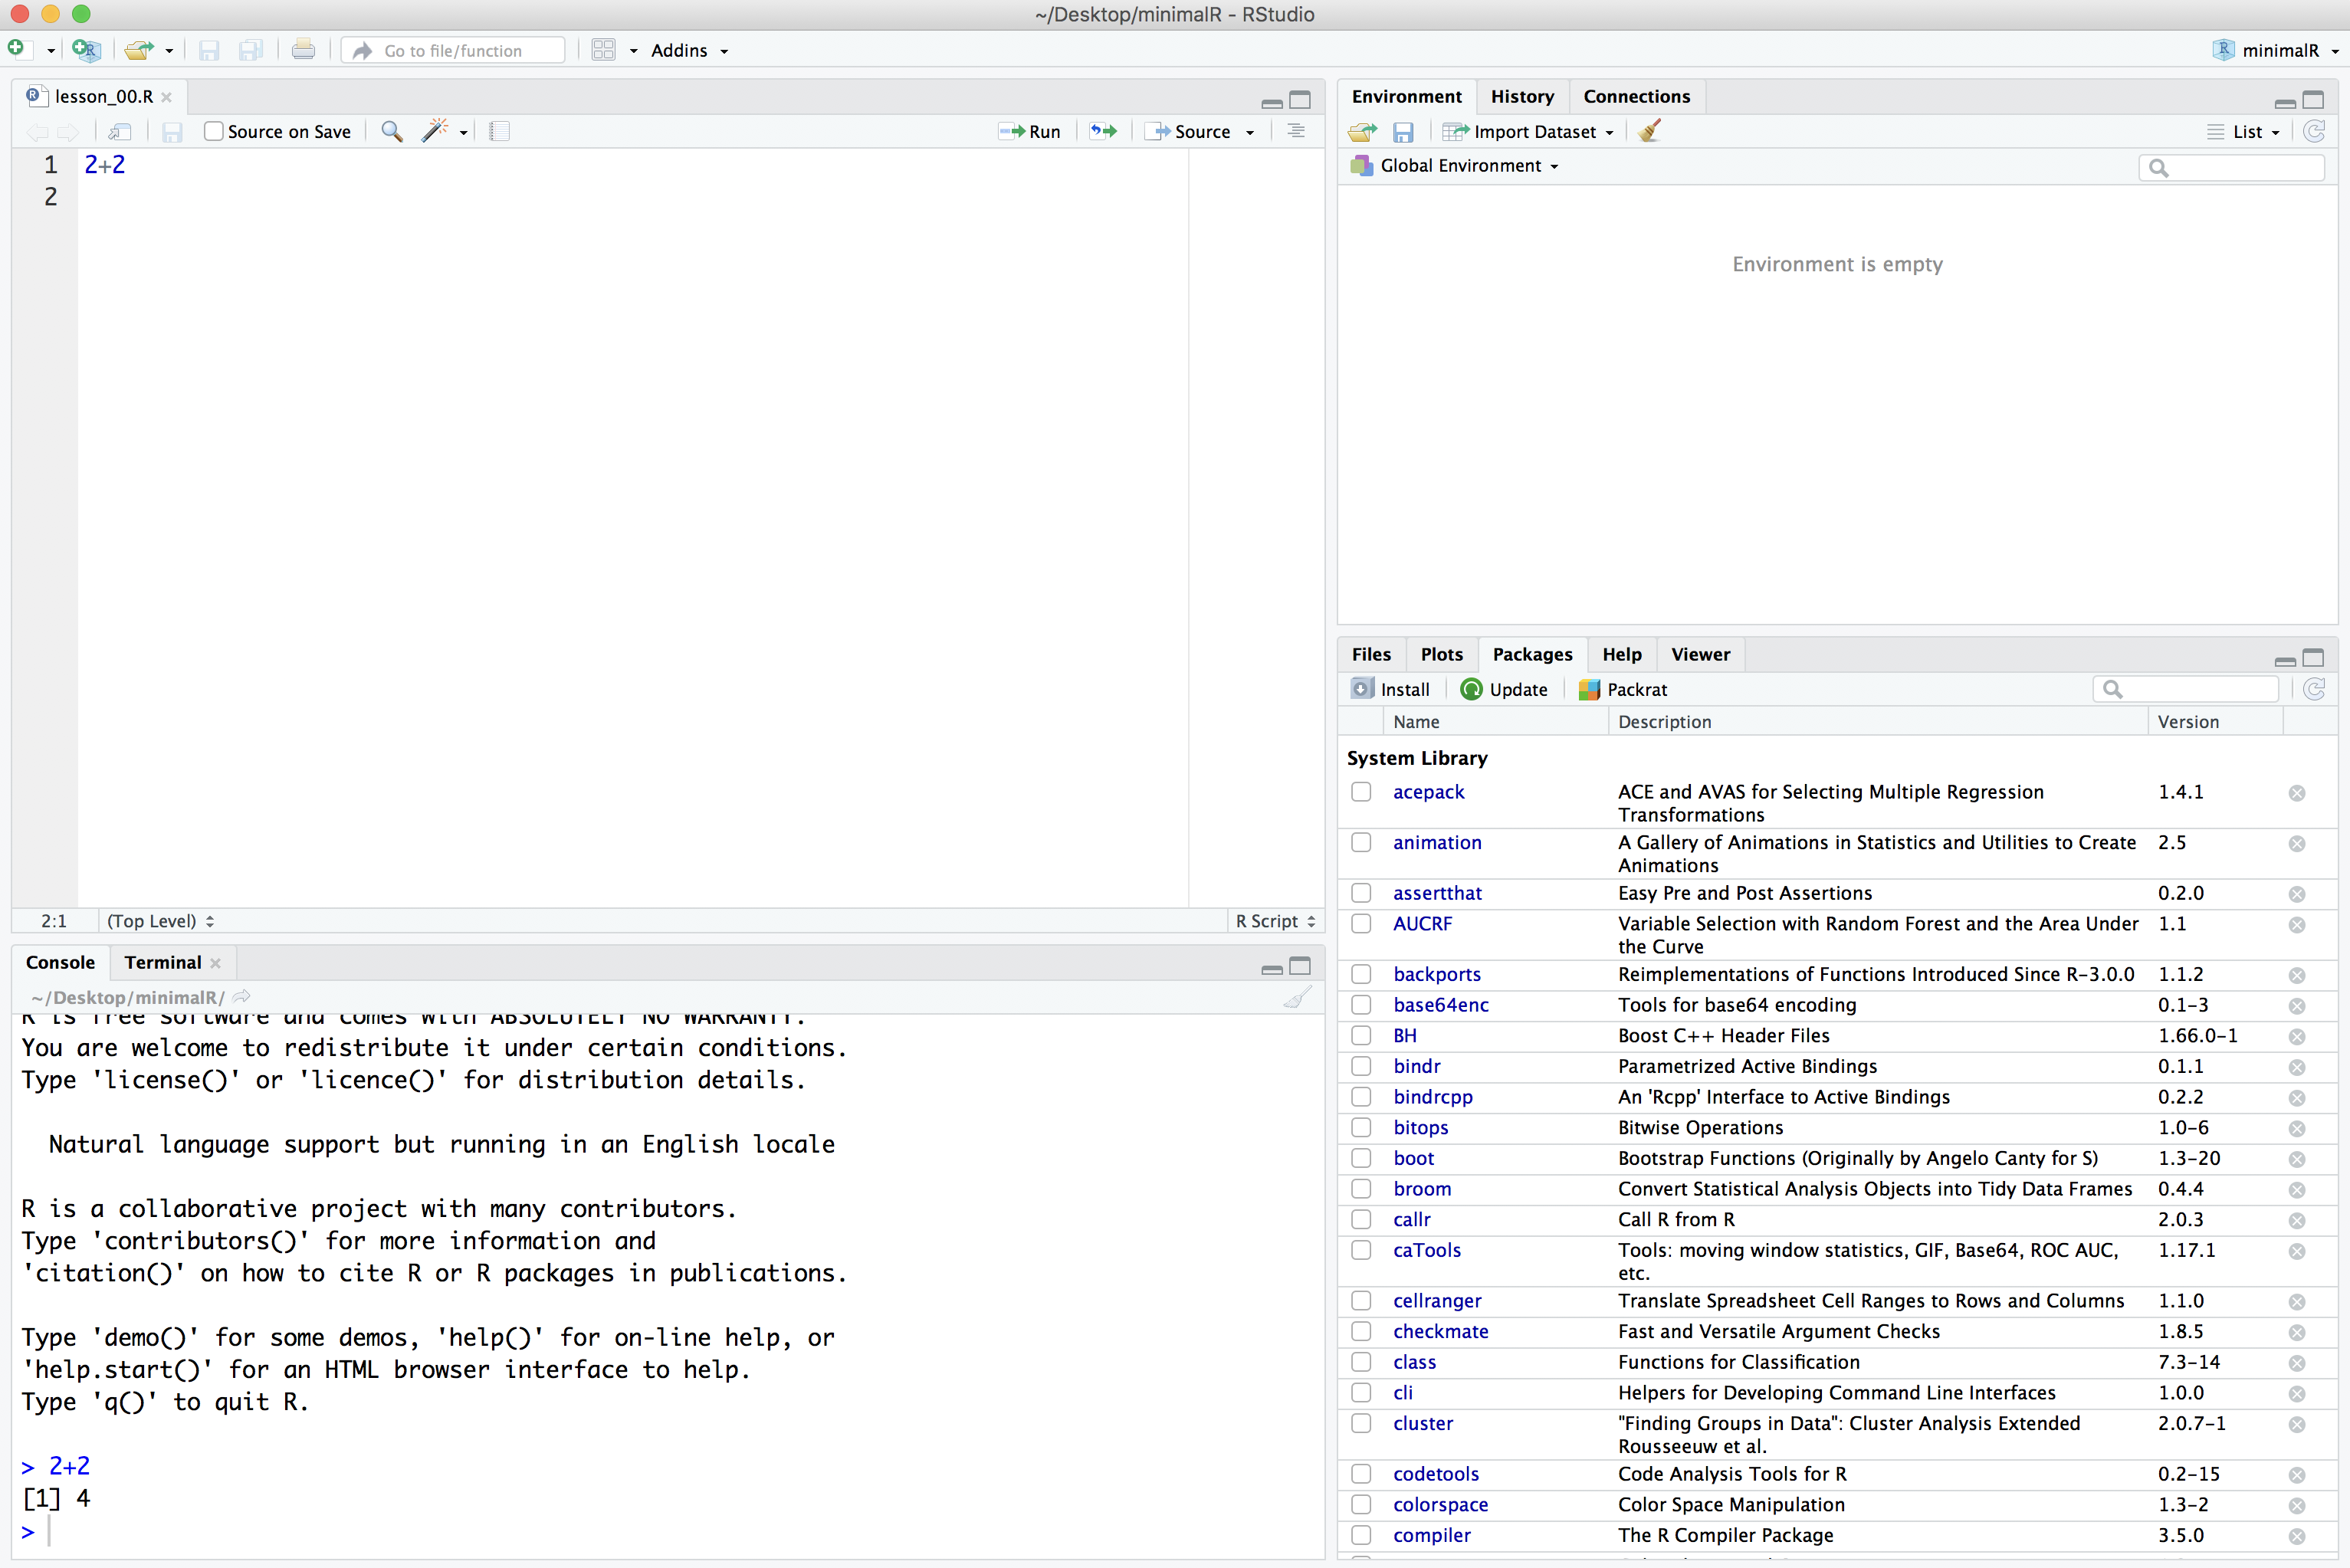
Task: Click the Run button in the editor toolbar
Action: point(1030,131)
